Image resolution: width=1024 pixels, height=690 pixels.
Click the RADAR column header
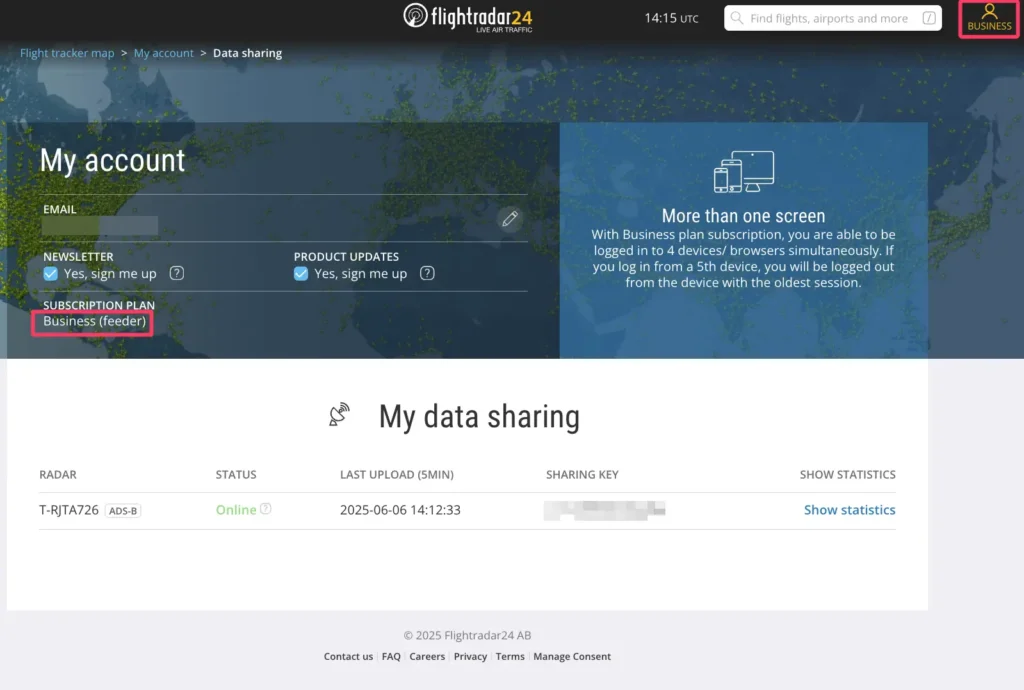(x=58, y=475)
